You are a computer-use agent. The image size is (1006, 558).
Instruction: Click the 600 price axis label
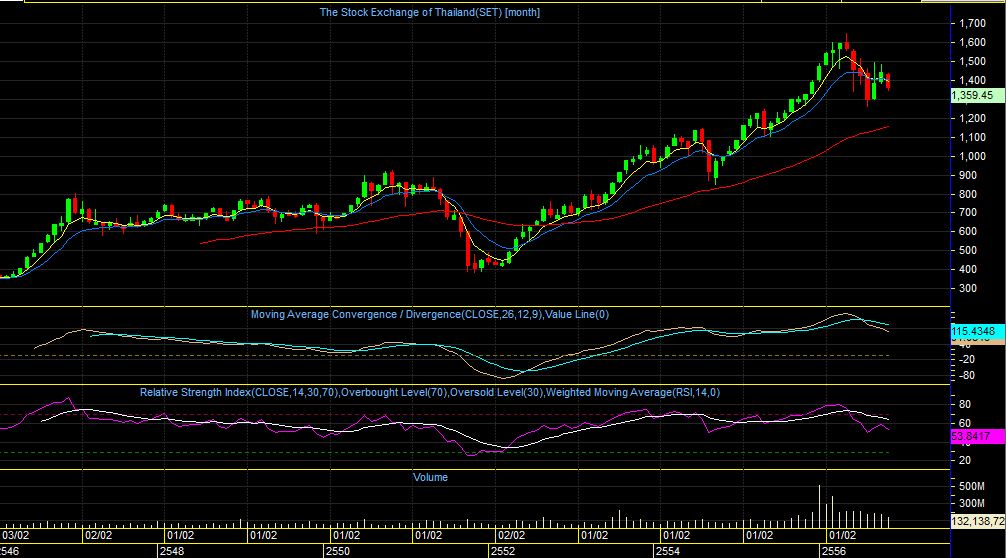pos(968,232)
